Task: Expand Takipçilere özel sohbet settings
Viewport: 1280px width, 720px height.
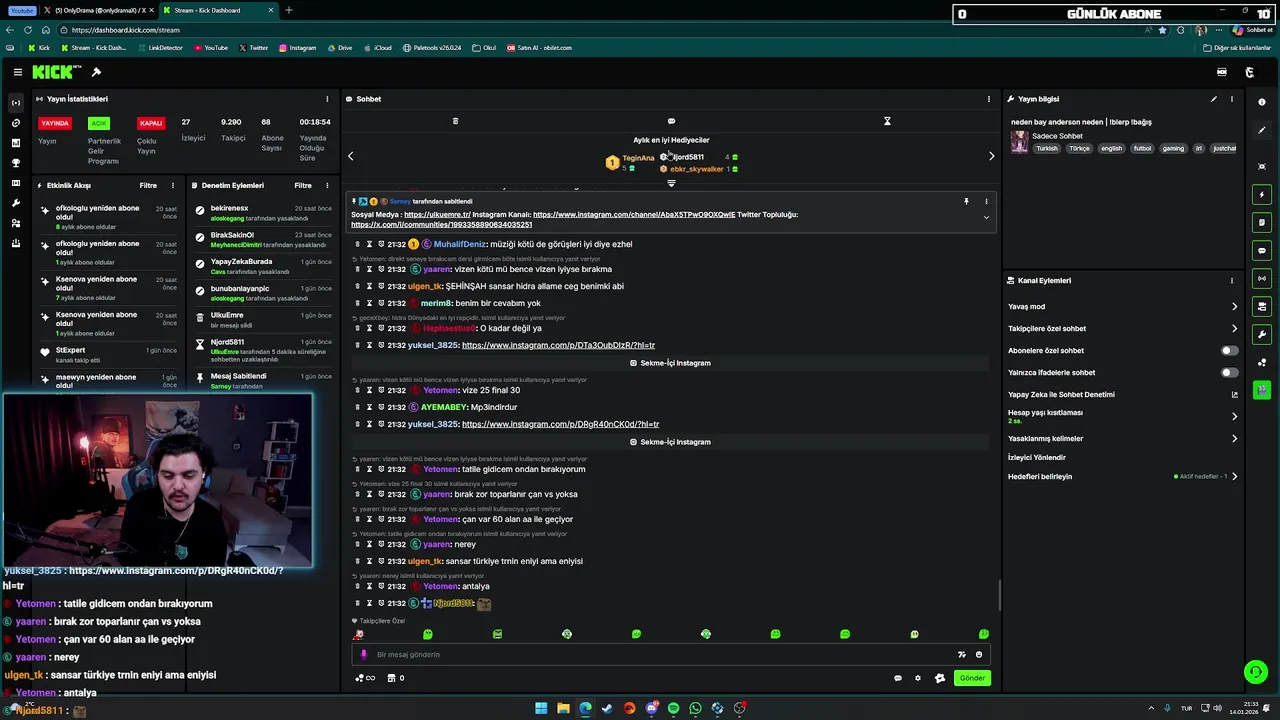Action: coord(1122,328)
